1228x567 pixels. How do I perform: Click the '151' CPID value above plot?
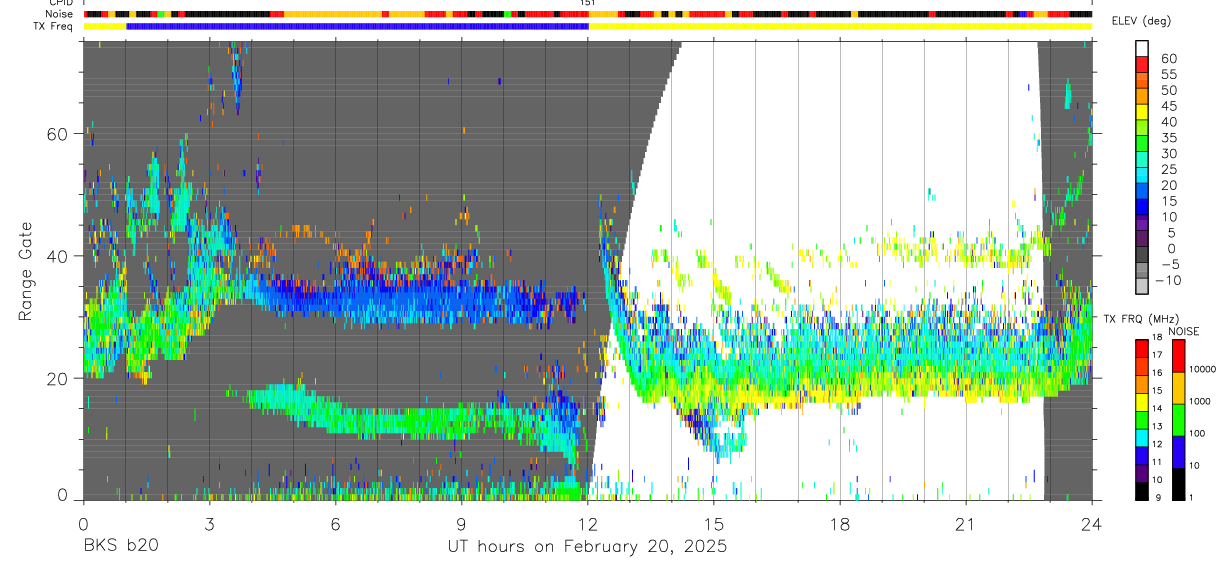[x=588, y=4]
